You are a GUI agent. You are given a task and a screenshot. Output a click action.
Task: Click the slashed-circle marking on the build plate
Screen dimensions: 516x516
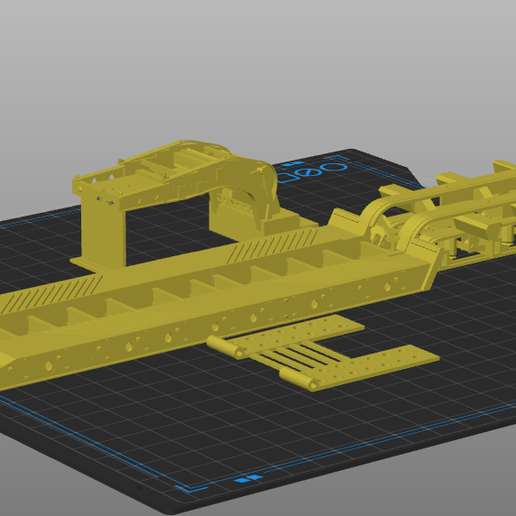(x=309, y=172)
